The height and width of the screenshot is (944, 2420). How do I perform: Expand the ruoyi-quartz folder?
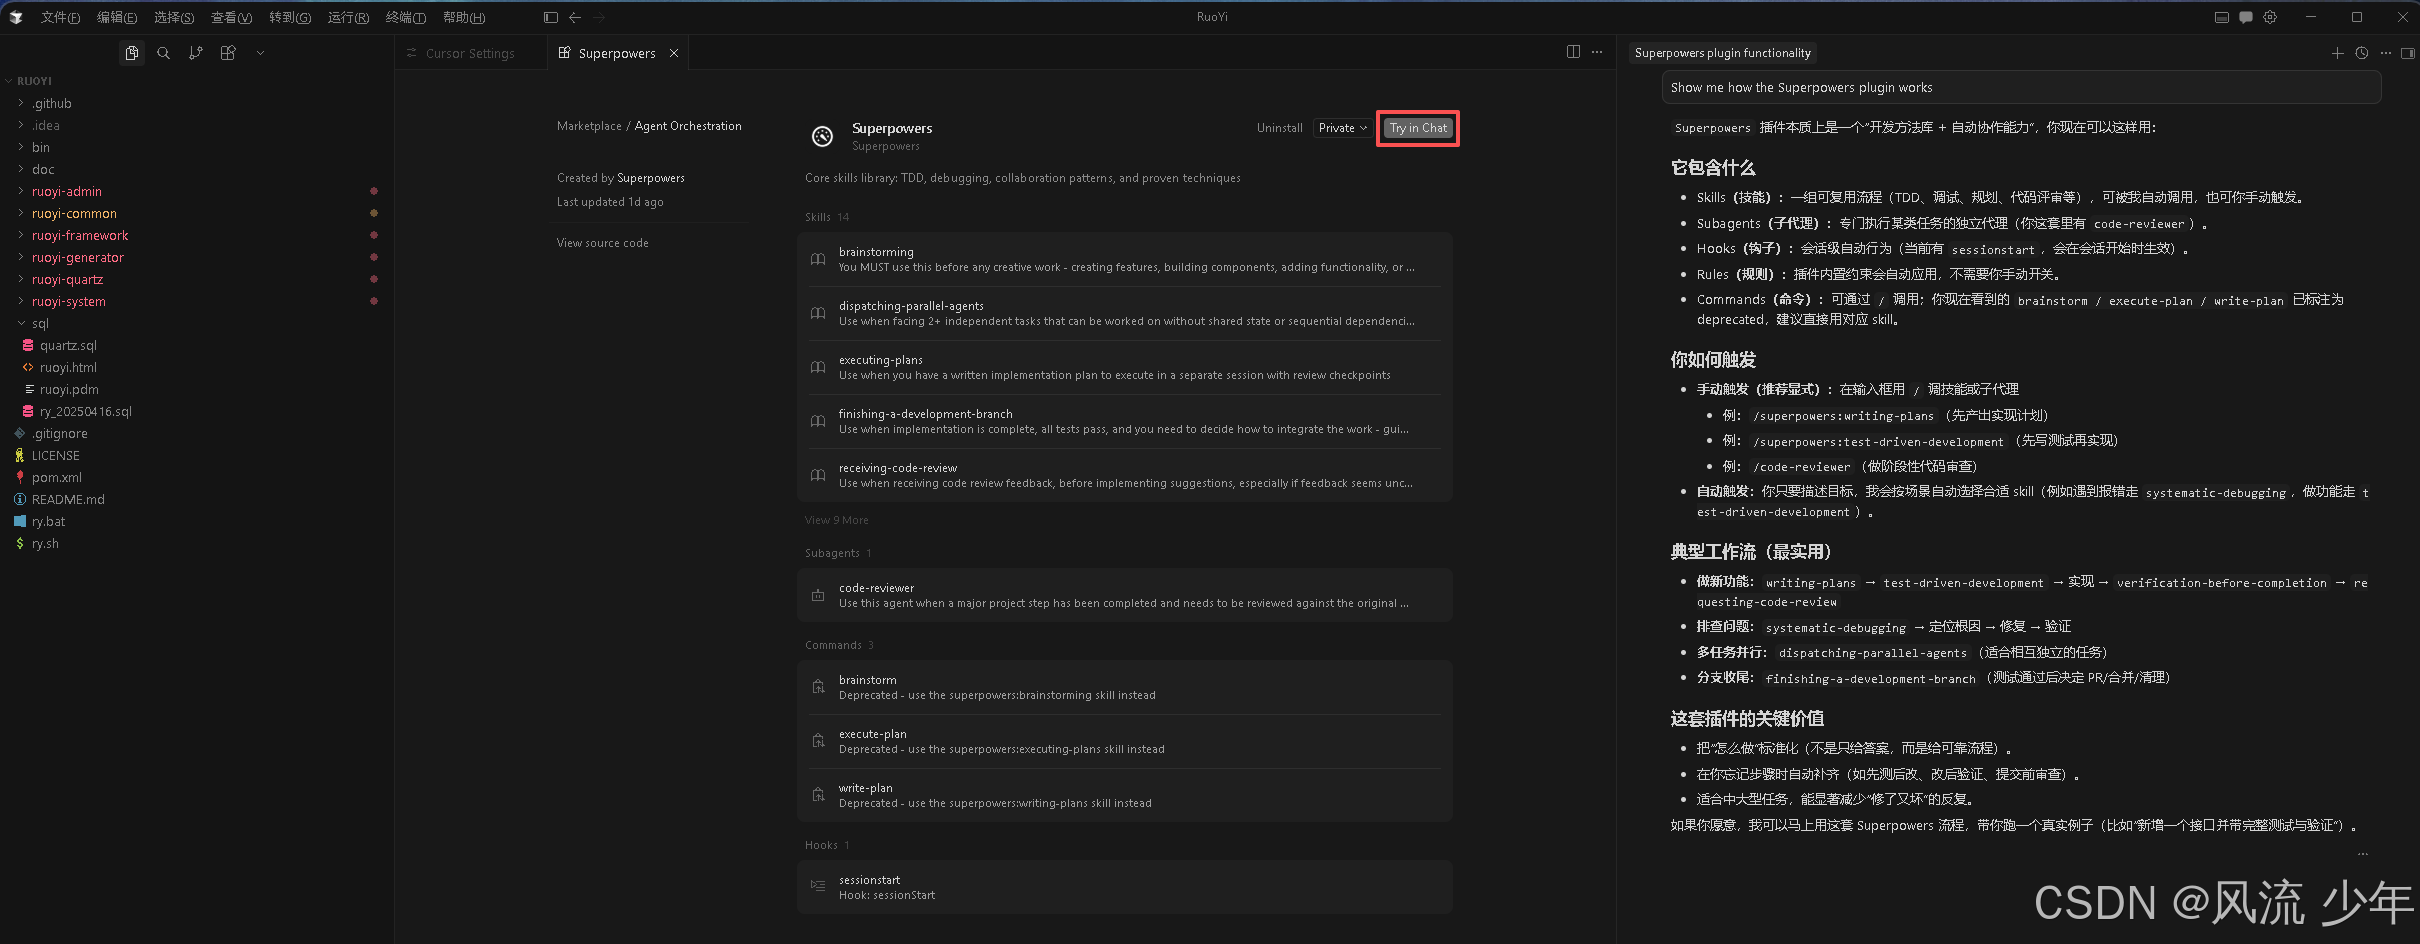click(x=197, y=279)
